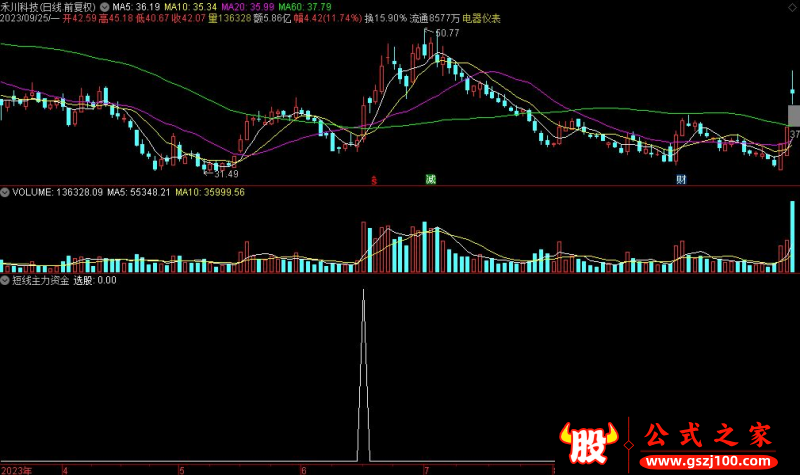Click the VOLUME panel circle icon
800x475 pixels.
click(x=6, y=191)
